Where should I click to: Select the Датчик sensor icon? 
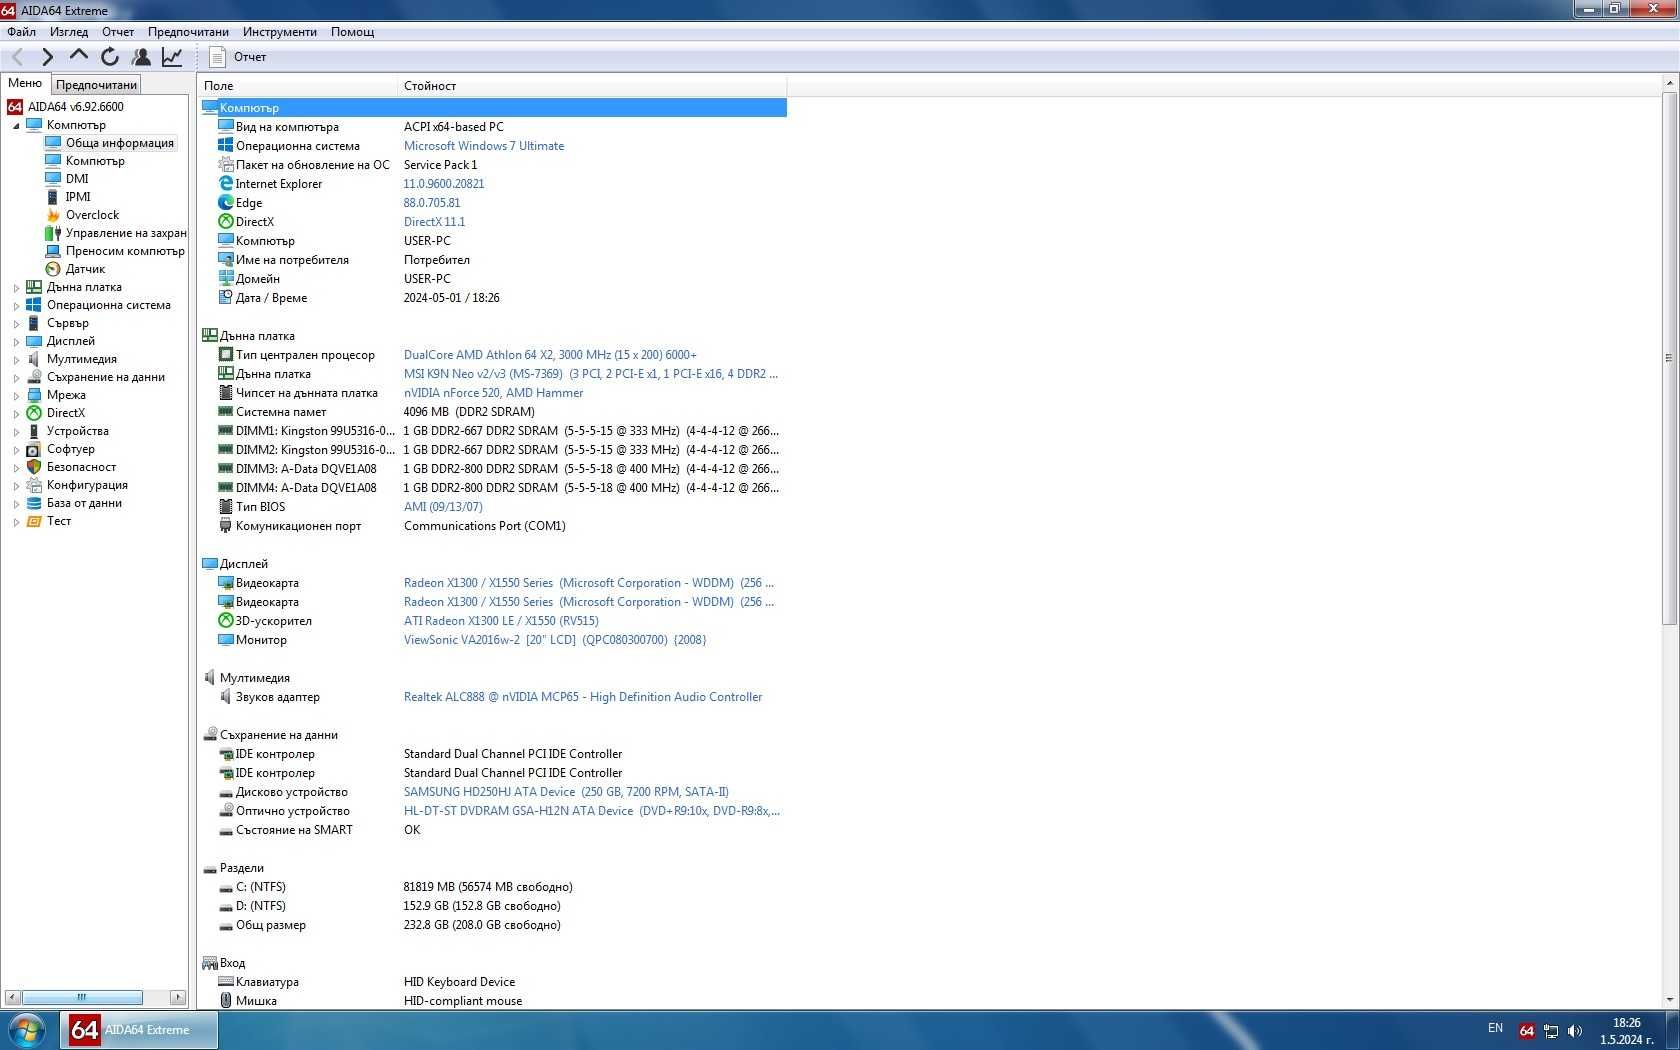(53, 269)
